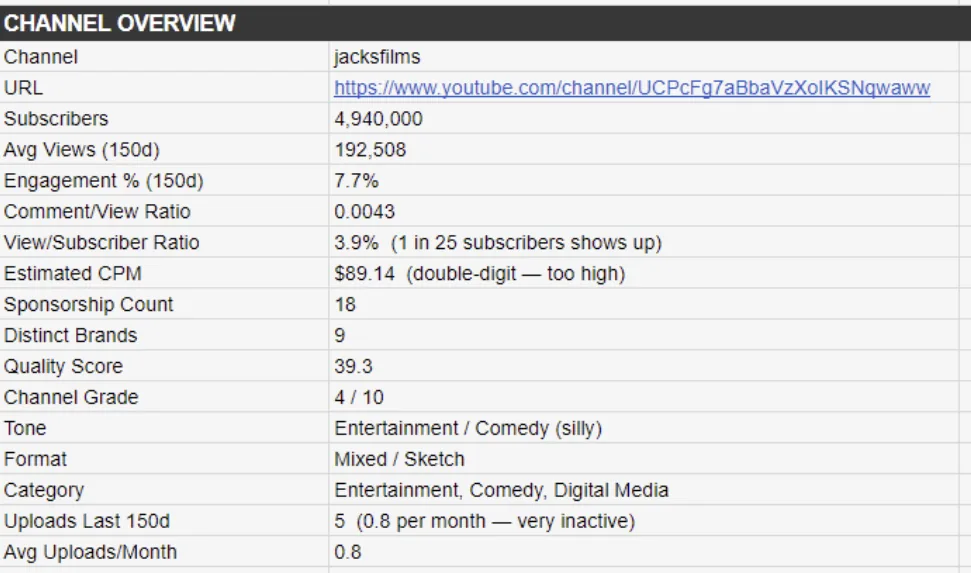Select the 'Tone' label cell
Viewport: 971px width, 573px height.
[164, 428]
